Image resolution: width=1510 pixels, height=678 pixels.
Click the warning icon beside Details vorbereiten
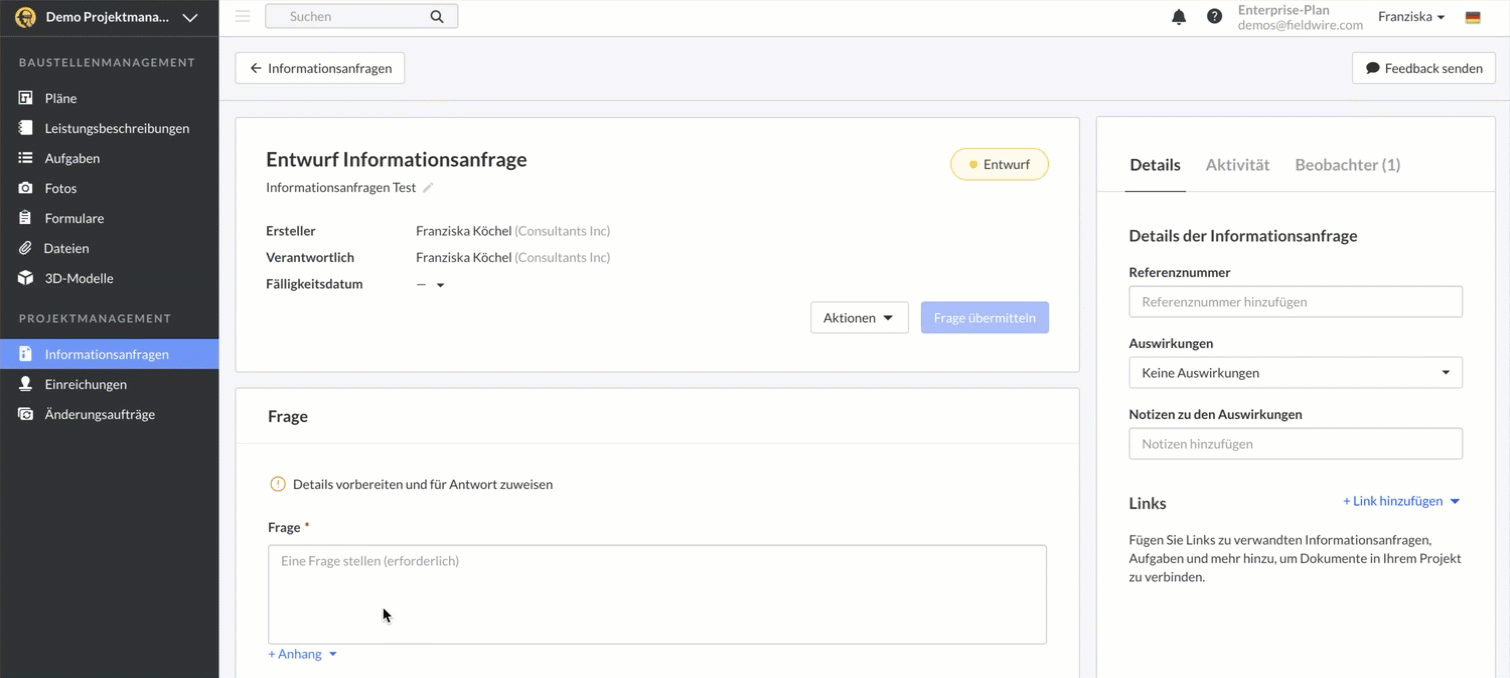(x=278, y=484)
